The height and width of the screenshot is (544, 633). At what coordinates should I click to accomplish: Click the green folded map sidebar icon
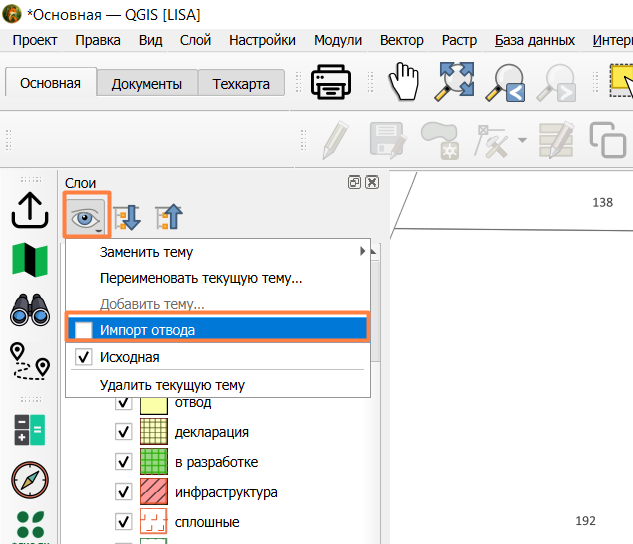coord(30,260)
